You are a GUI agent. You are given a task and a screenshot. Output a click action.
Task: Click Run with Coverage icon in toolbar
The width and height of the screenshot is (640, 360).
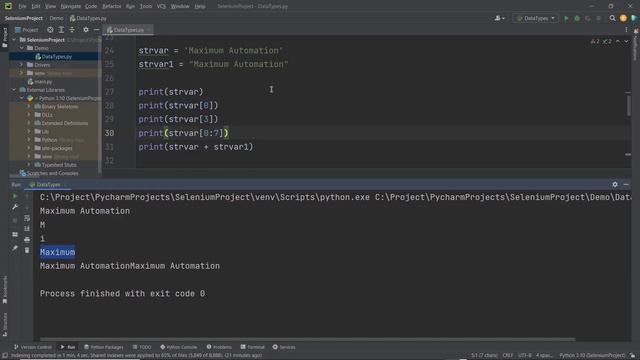(588, 18)
